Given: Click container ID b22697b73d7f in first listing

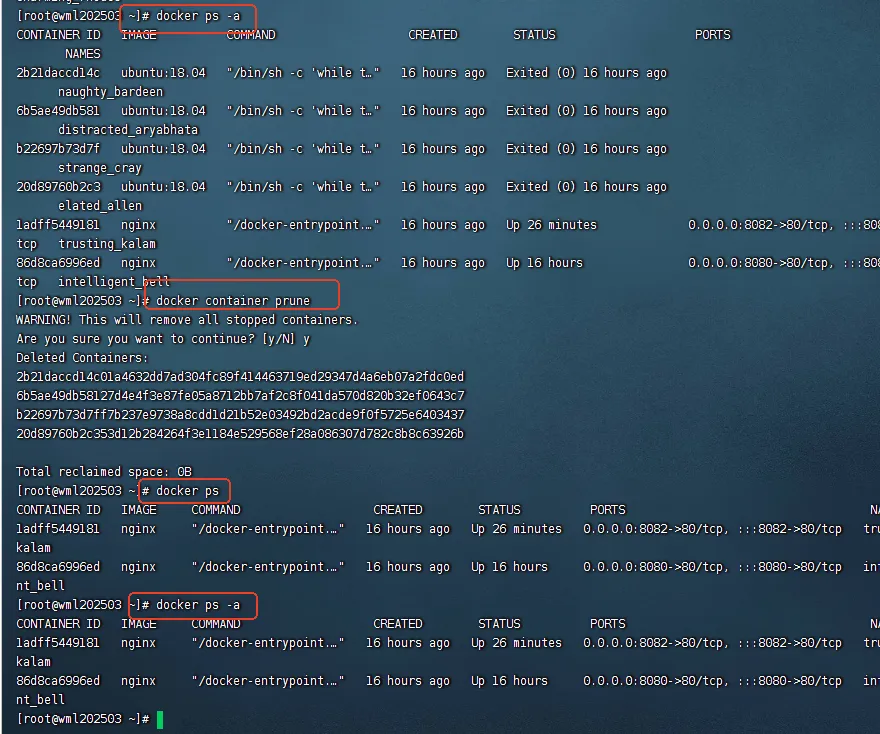Looking at the screenshot, I should coord(58,149).
